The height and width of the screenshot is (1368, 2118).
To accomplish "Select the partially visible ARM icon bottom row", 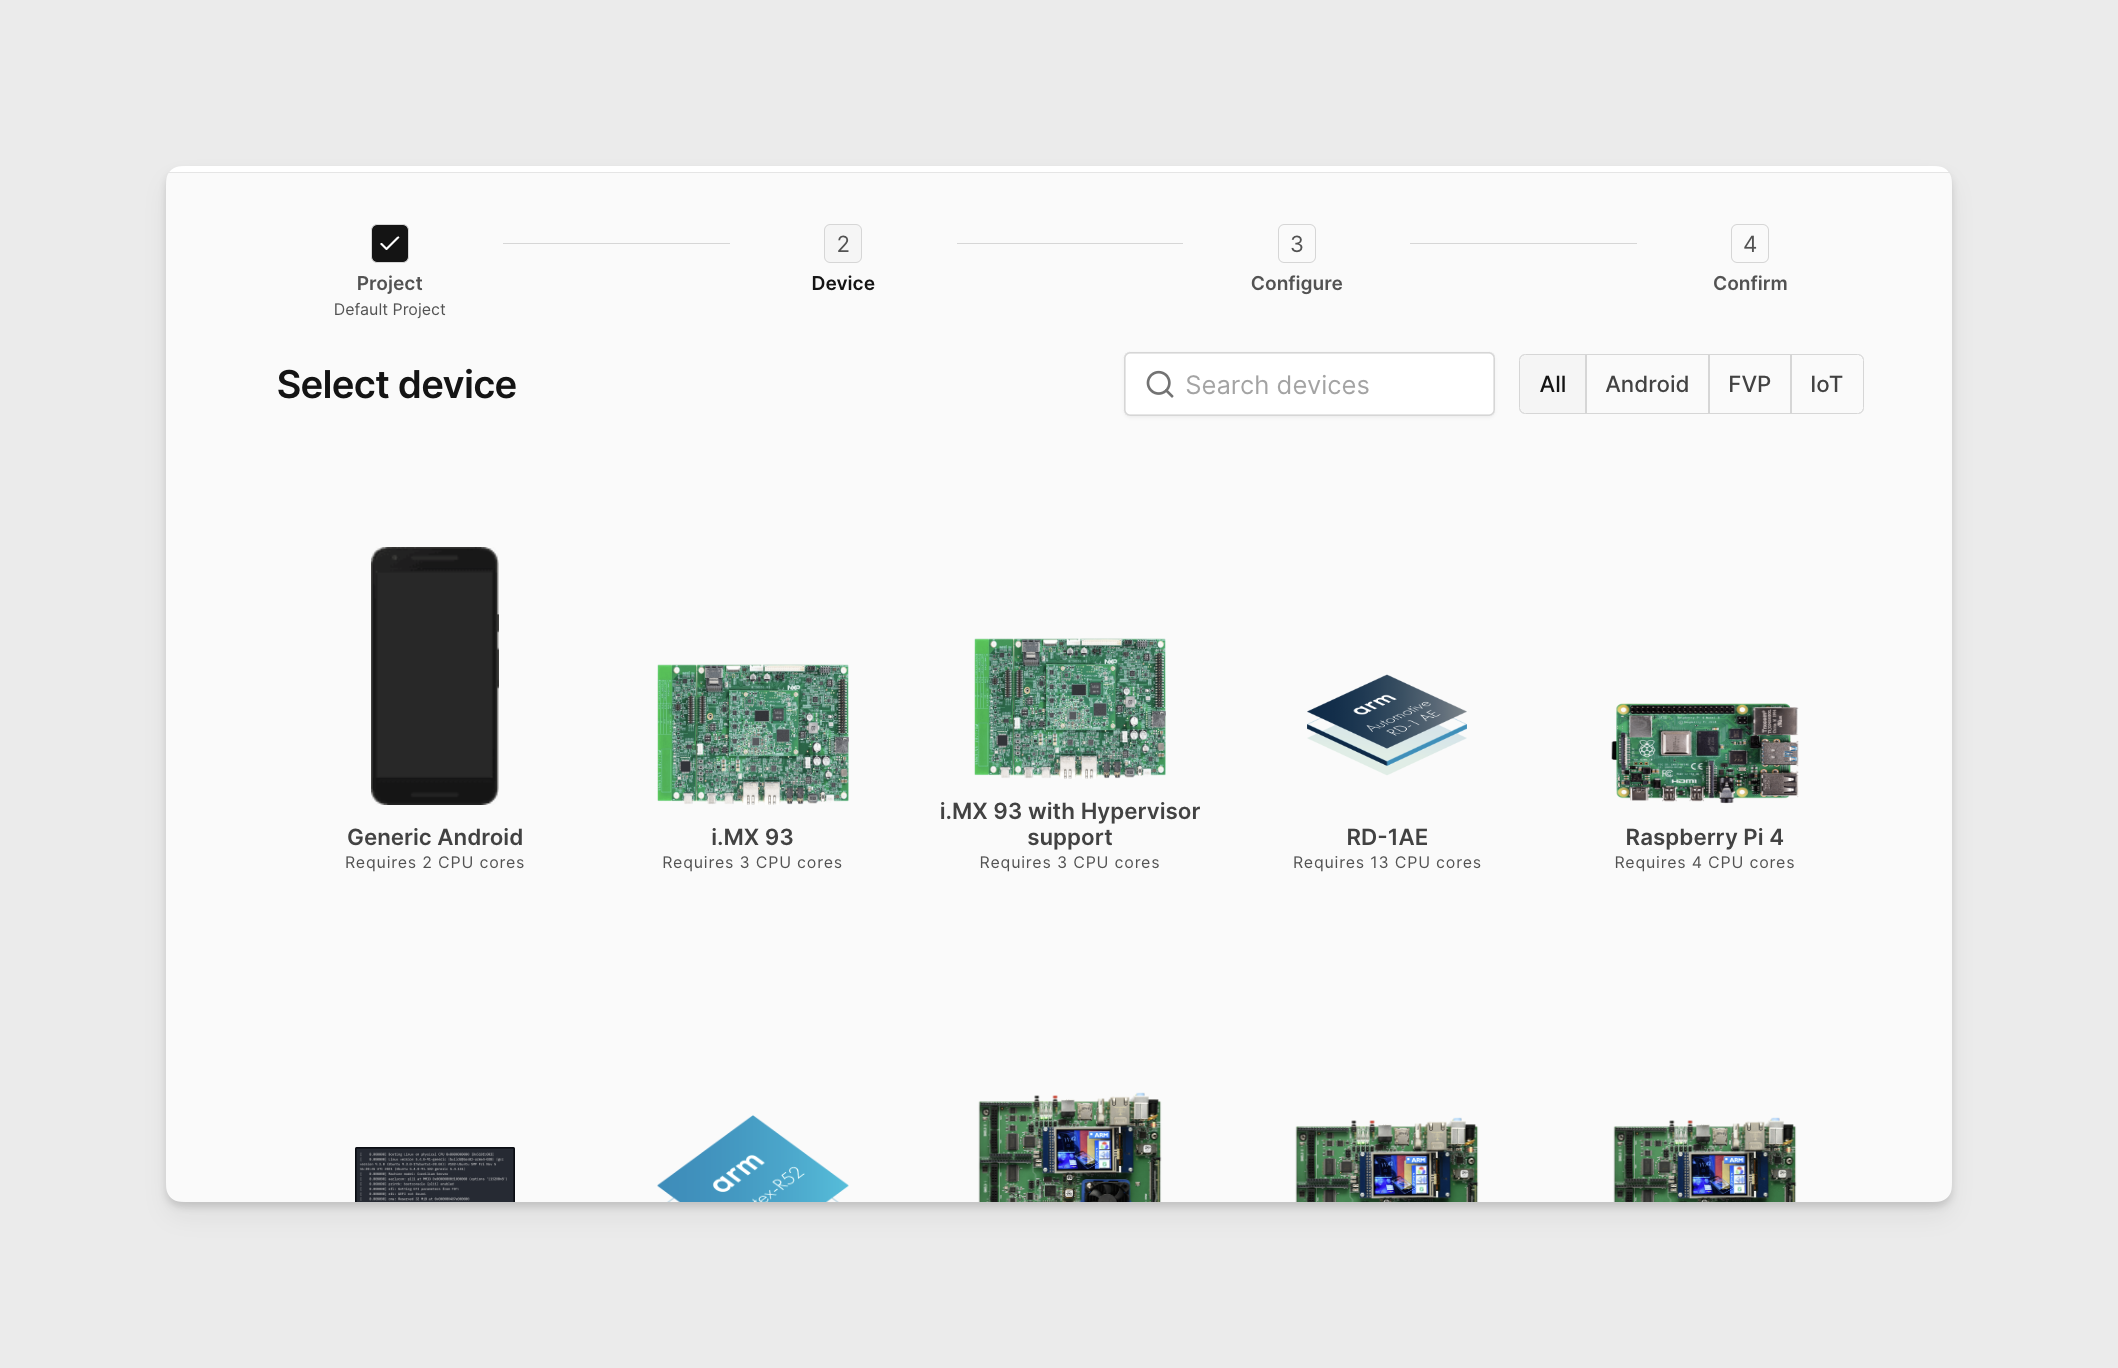I will (752, 1167).
